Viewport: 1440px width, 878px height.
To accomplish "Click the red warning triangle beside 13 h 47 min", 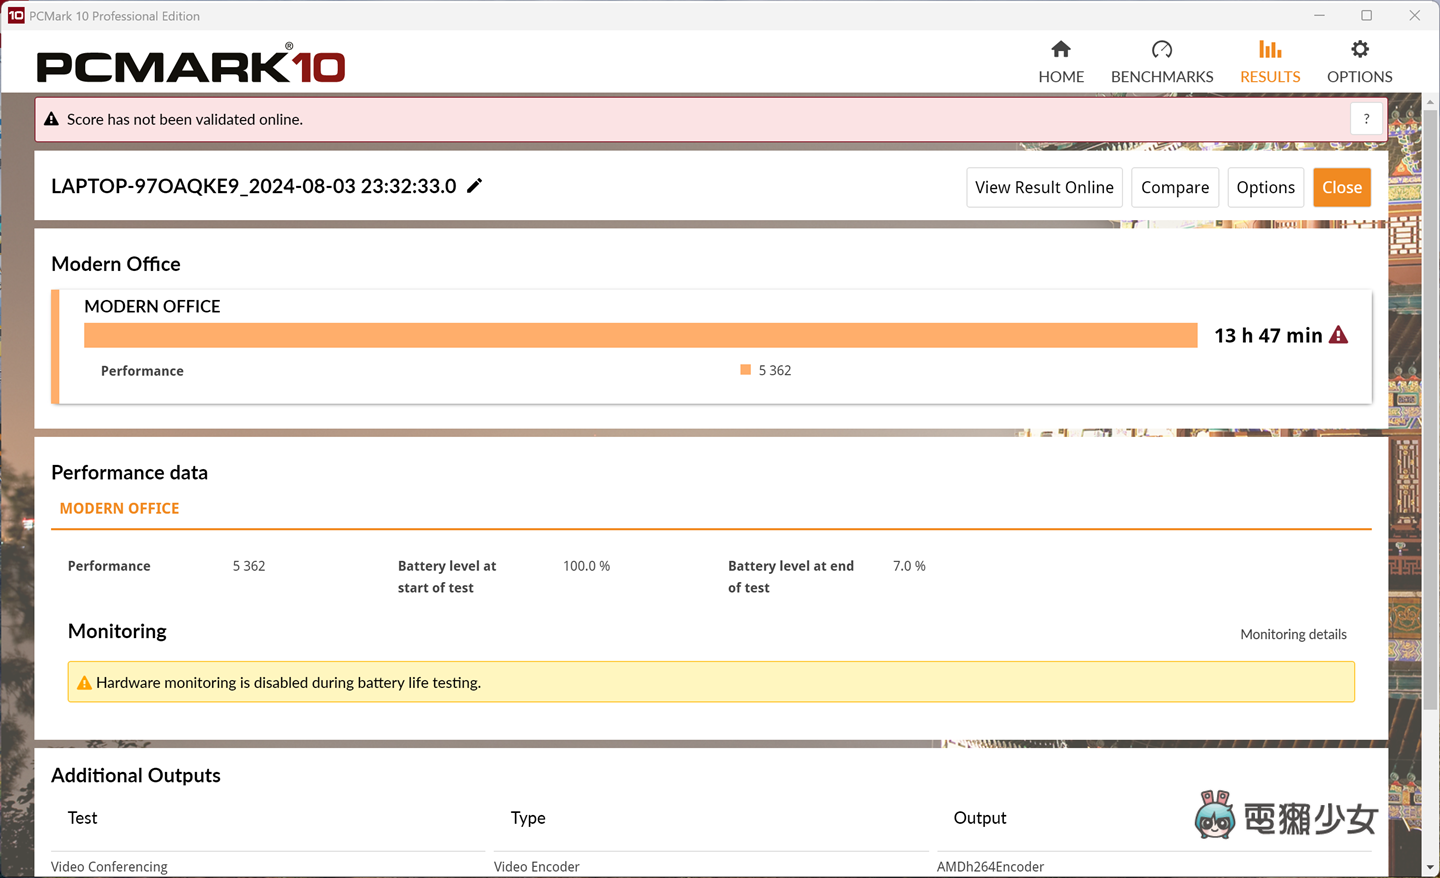I will point(1339,335).
